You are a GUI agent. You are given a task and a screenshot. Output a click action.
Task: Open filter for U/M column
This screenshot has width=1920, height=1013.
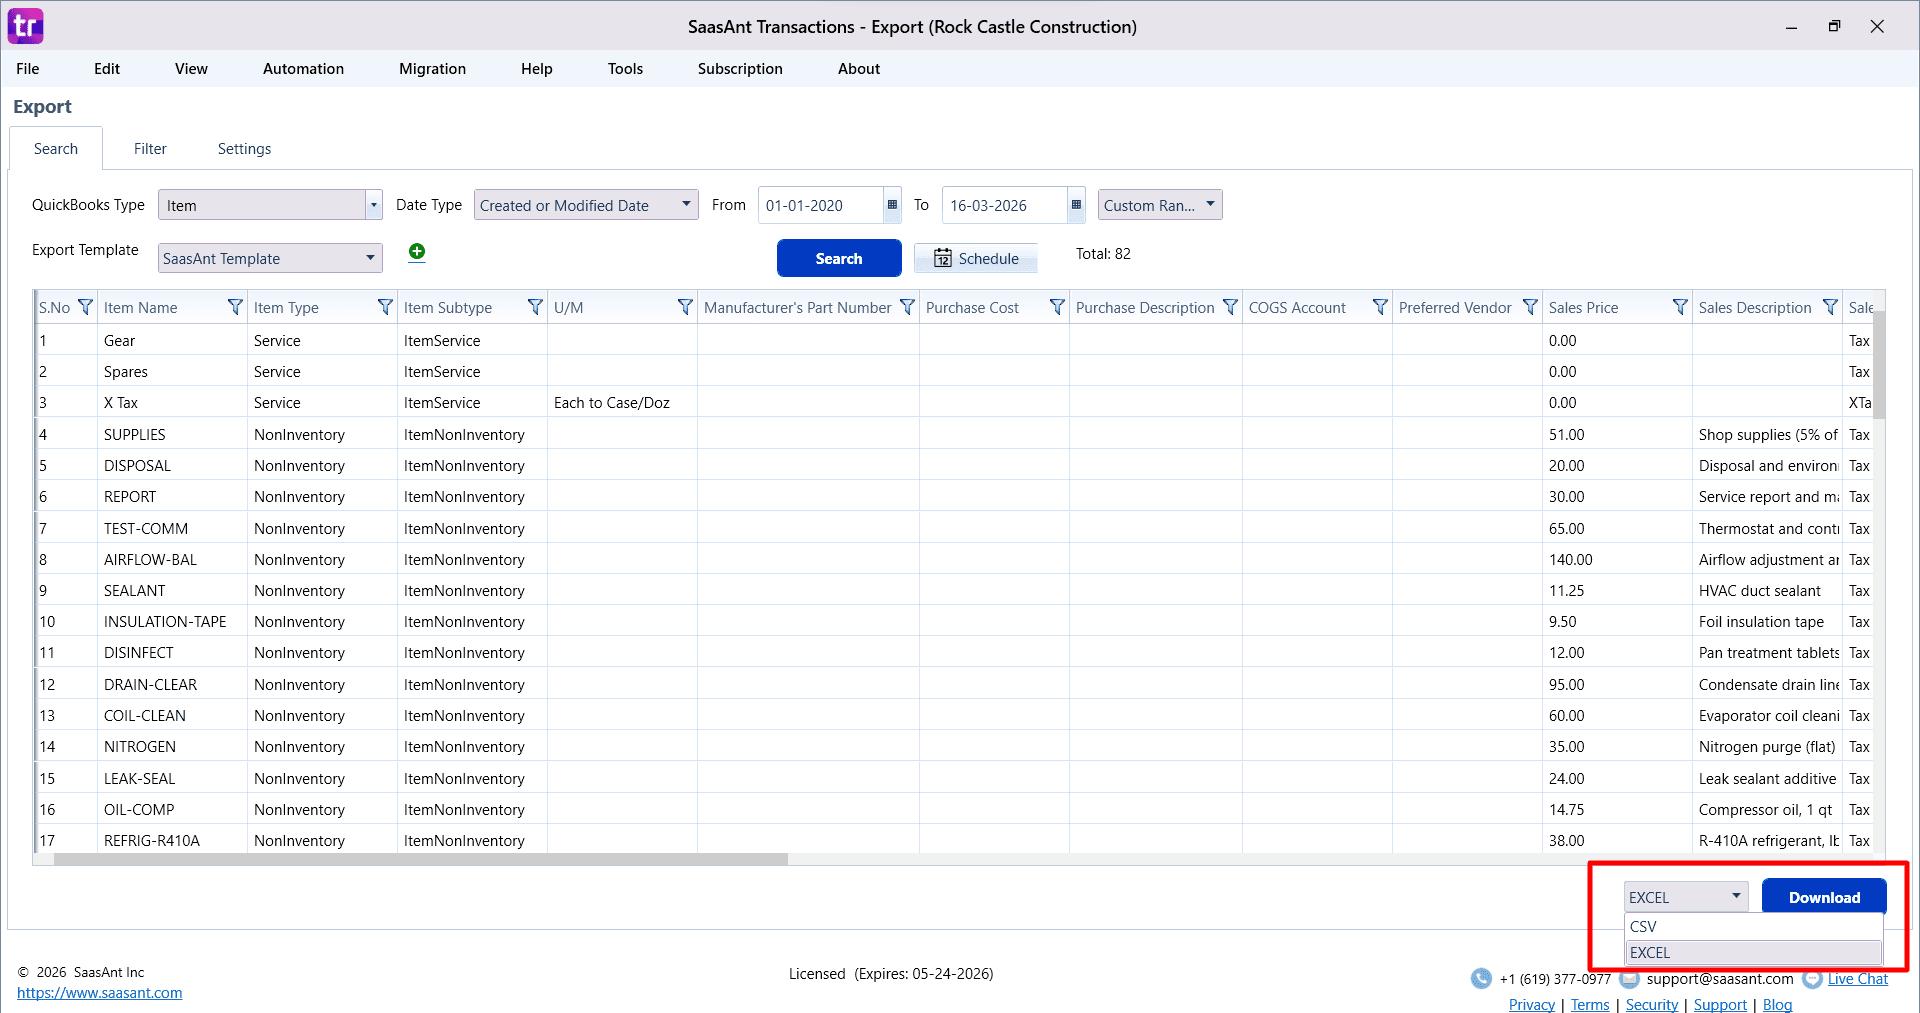685,307
